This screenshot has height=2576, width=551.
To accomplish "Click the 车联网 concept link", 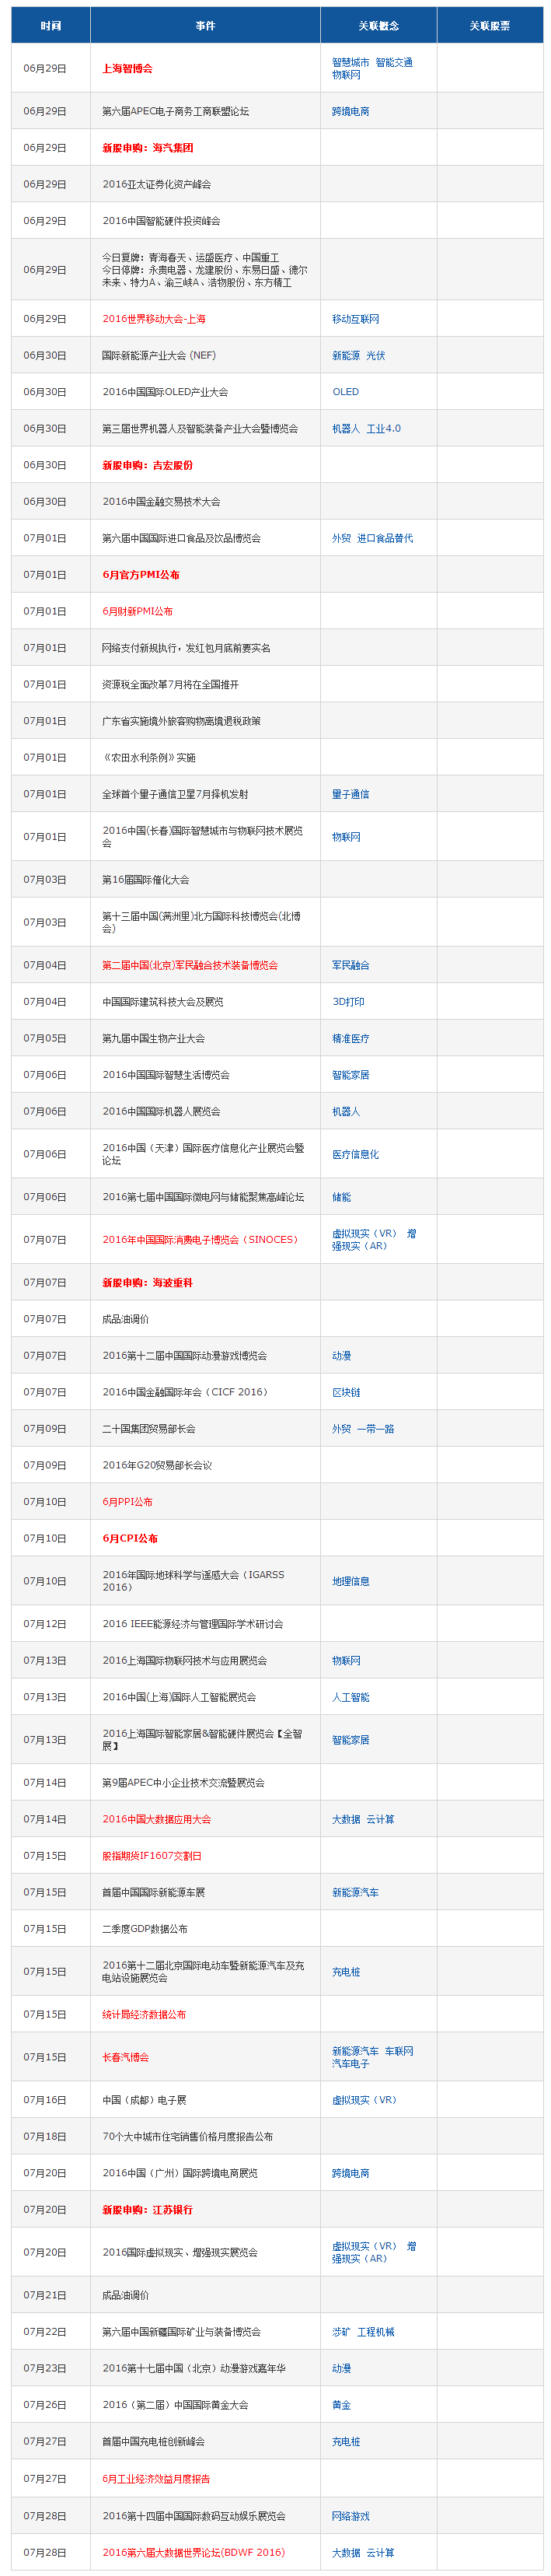I will (x=399, y=2051).
